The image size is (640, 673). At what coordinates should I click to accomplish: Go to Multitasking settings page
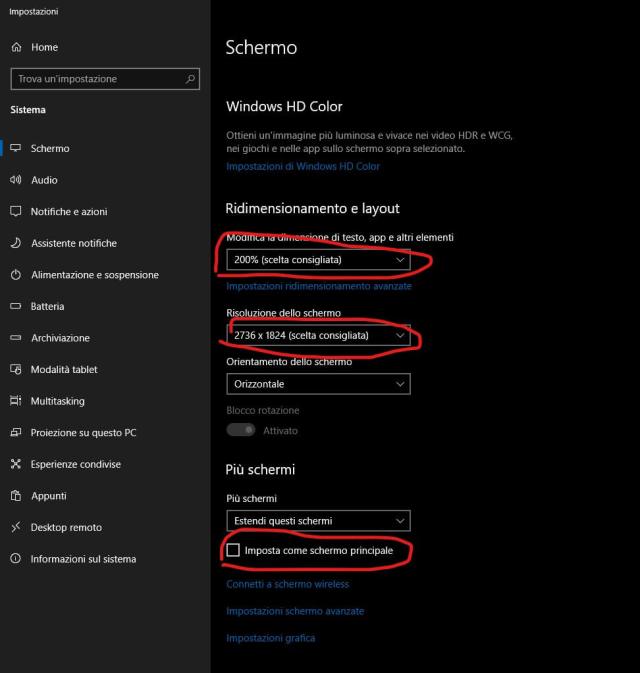click(x=57, y=401)
